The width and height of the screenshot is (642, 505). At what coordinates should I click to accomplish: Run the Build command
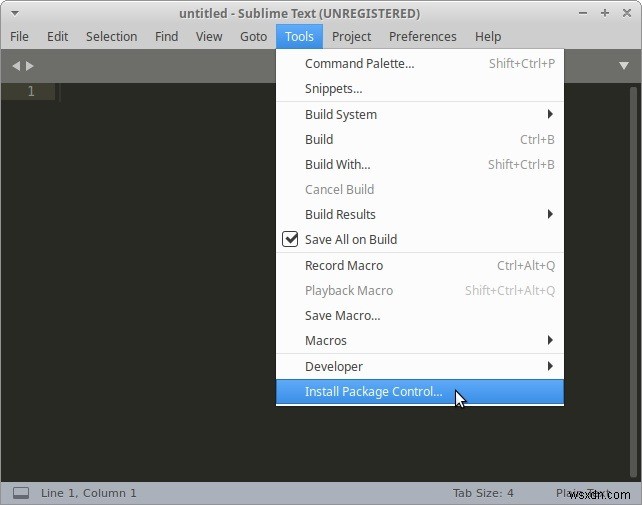coord(420,139)
